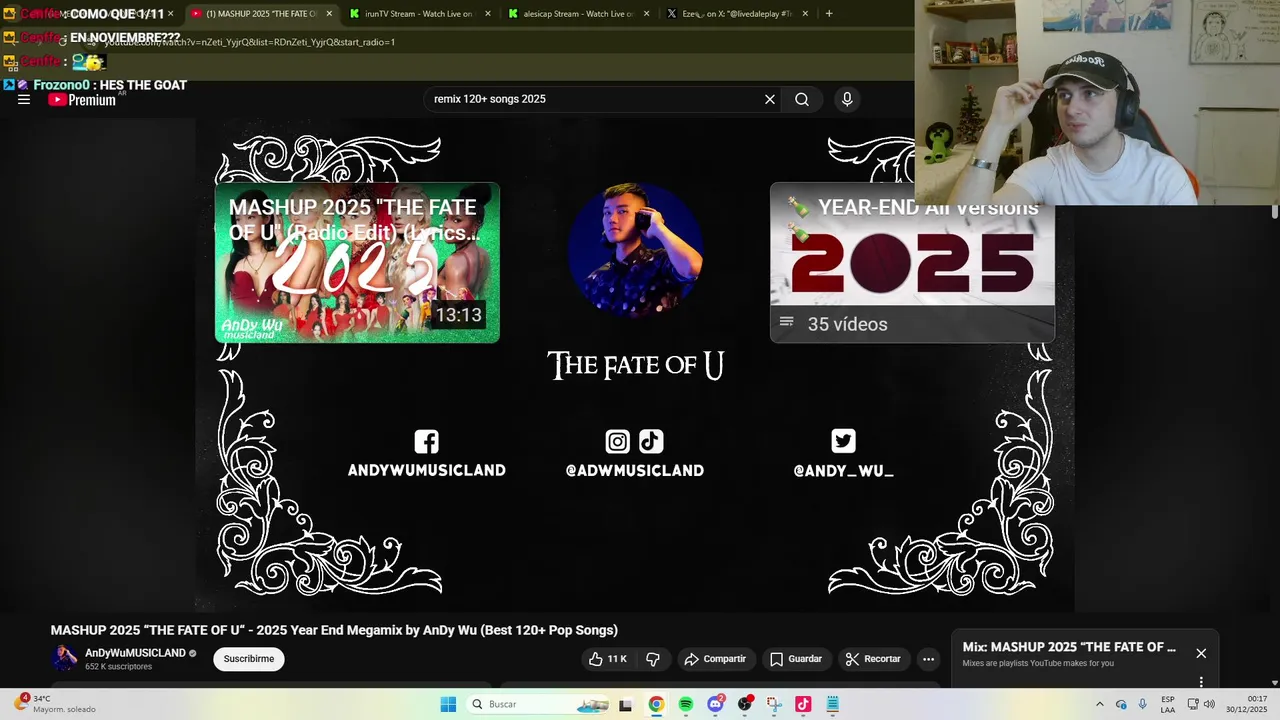Focus the browser address bar URL
The image size is (1280, 720).
point(250,42)
